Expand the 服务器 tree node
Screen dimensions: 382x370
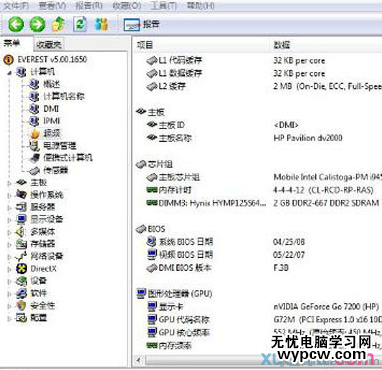9,207
